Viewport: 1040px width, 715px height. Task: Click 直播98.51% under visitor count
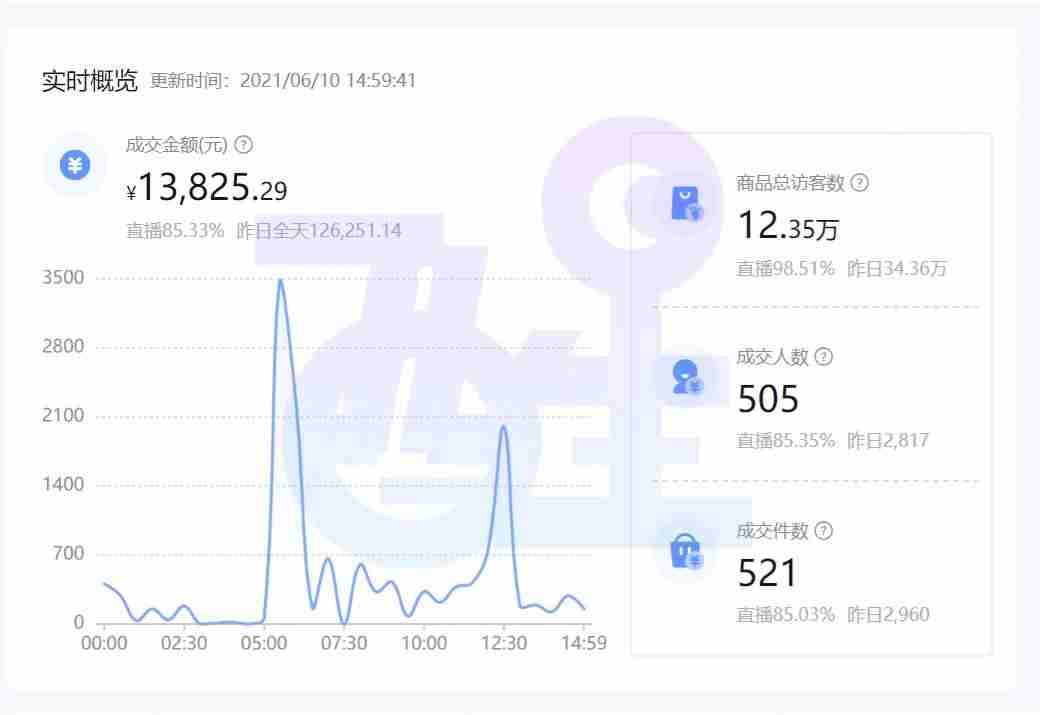pyautogui.click(x=785, y=269)
